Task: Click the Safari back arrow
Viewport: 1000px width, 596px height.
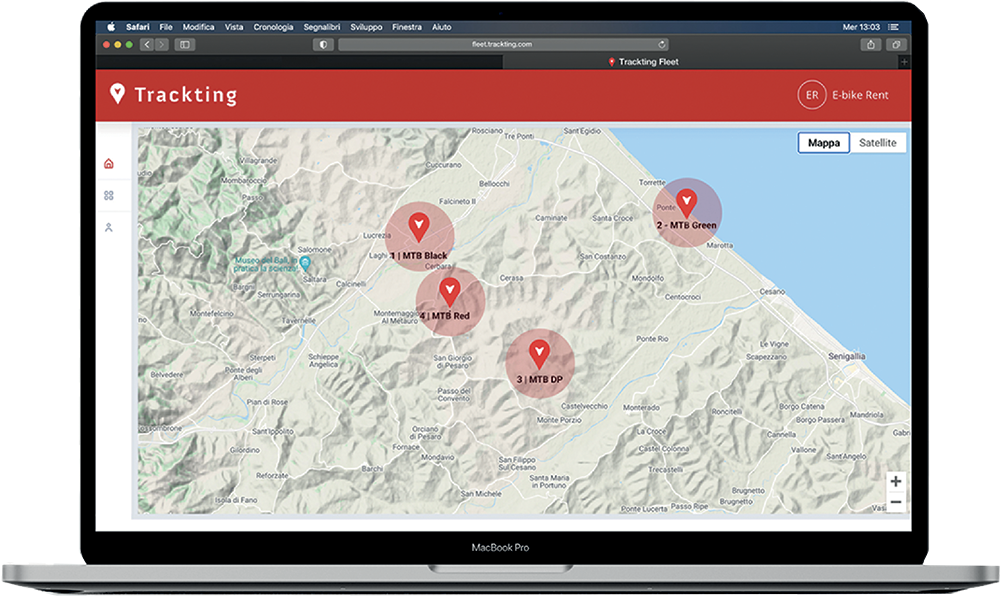Action: pos(147,45)
